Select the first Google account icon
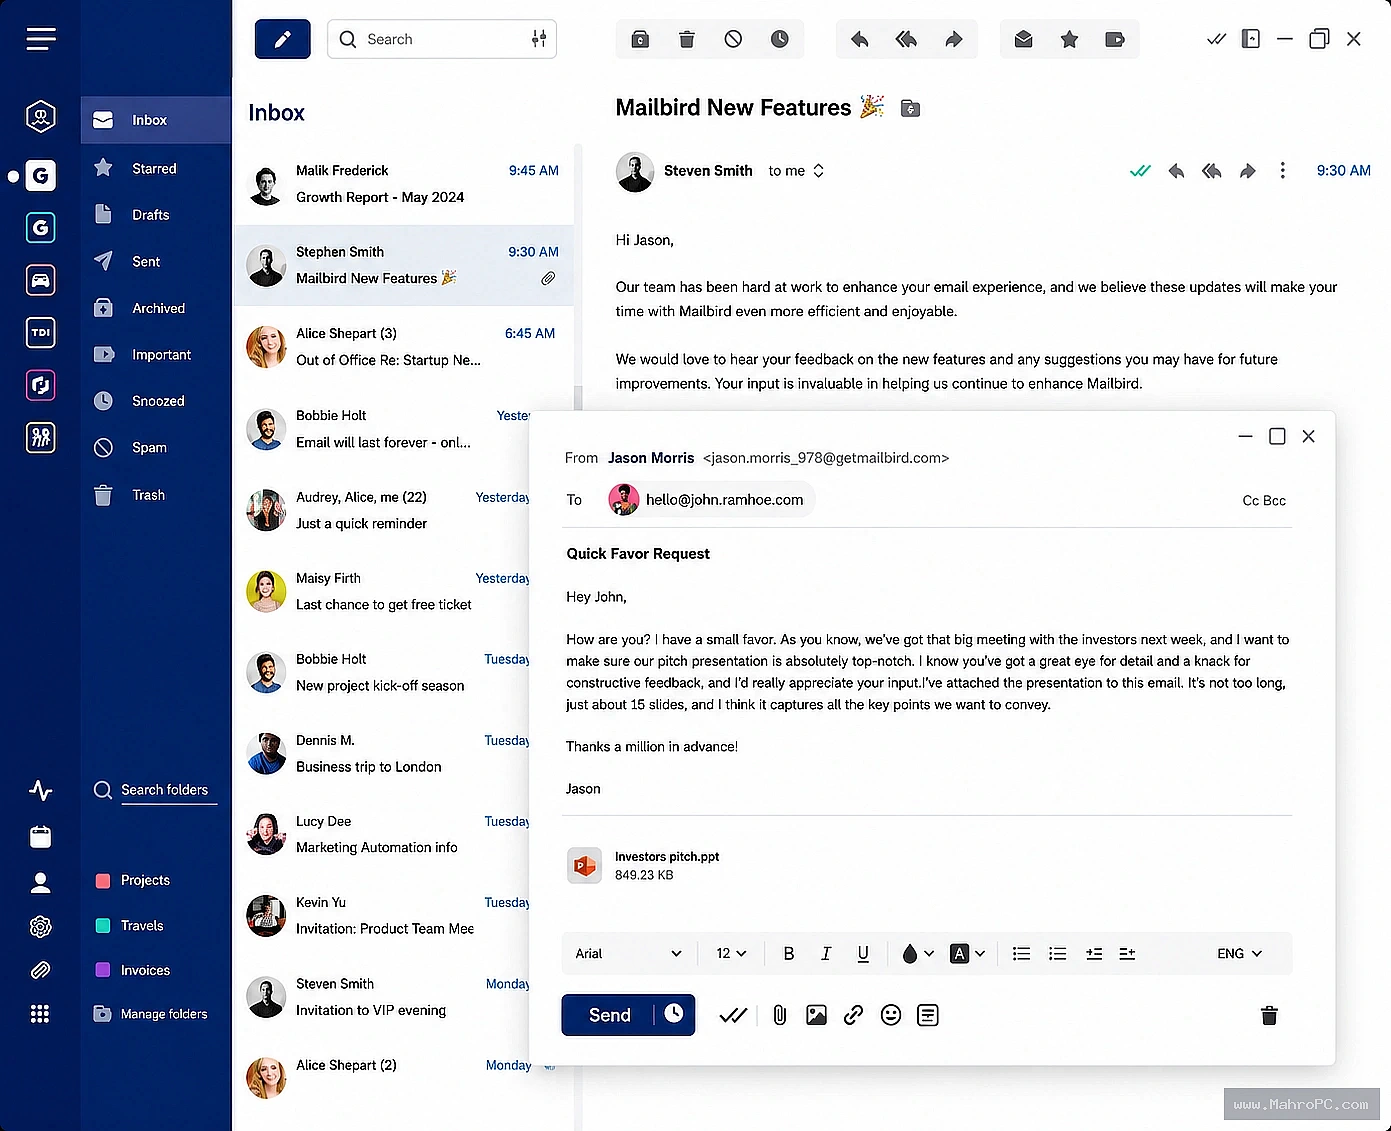 pyautogui.click(x=40, y=176)
